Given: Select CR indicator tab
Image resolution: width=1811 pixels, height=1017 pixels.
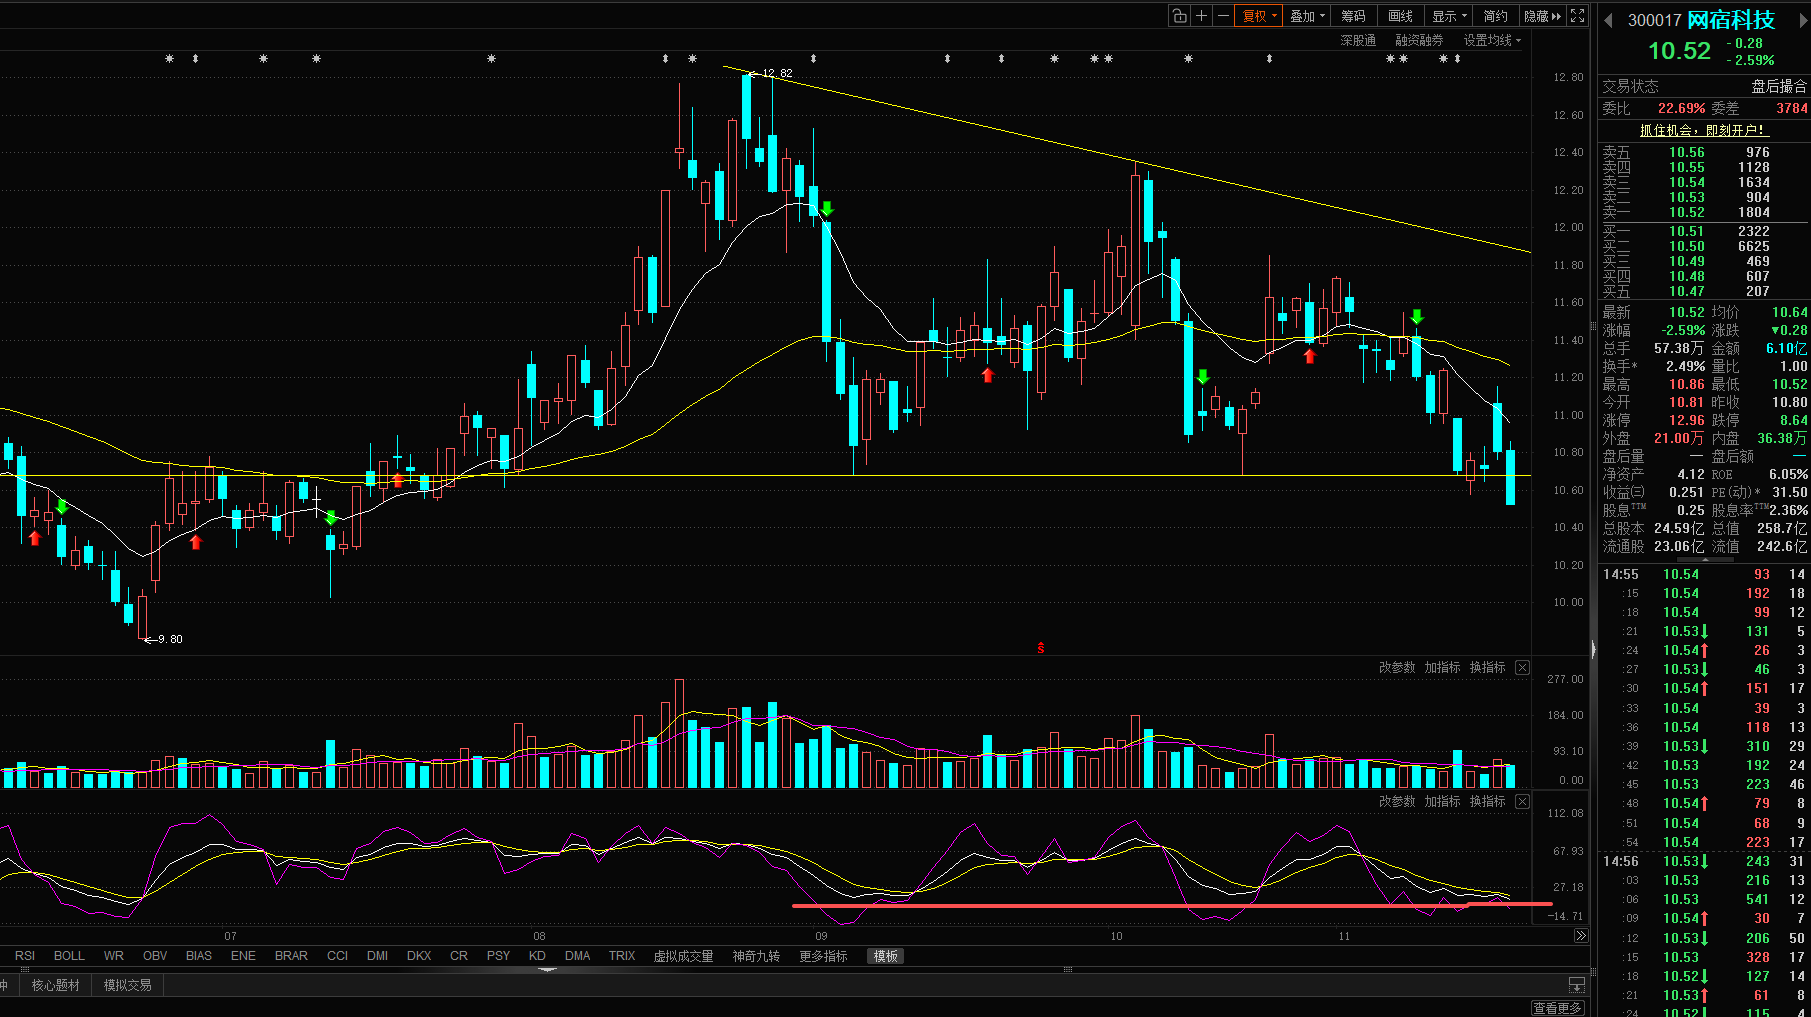Looking at the screenshot, I should [x=459, y=956].
